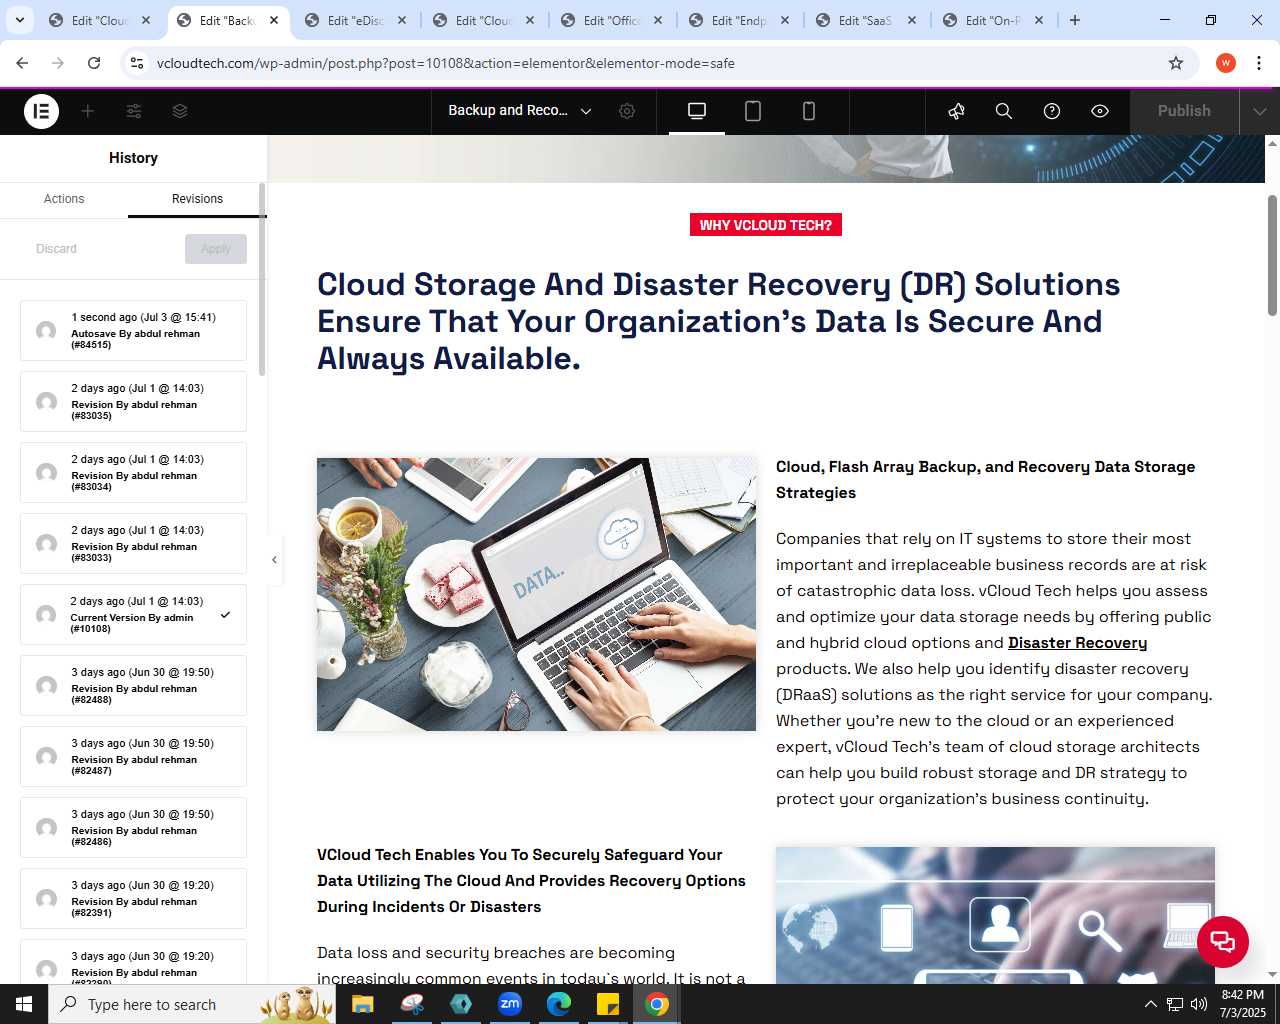Open the Chrome tab search dropdown
This screenshot has width=1280, height=1024.
[x=20, y=20]
